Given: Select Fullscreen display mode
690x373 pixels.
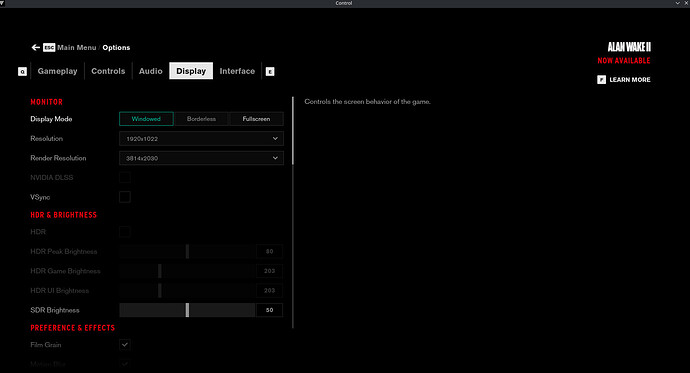Looking at the screenshot, I should (x=256, y=119).
